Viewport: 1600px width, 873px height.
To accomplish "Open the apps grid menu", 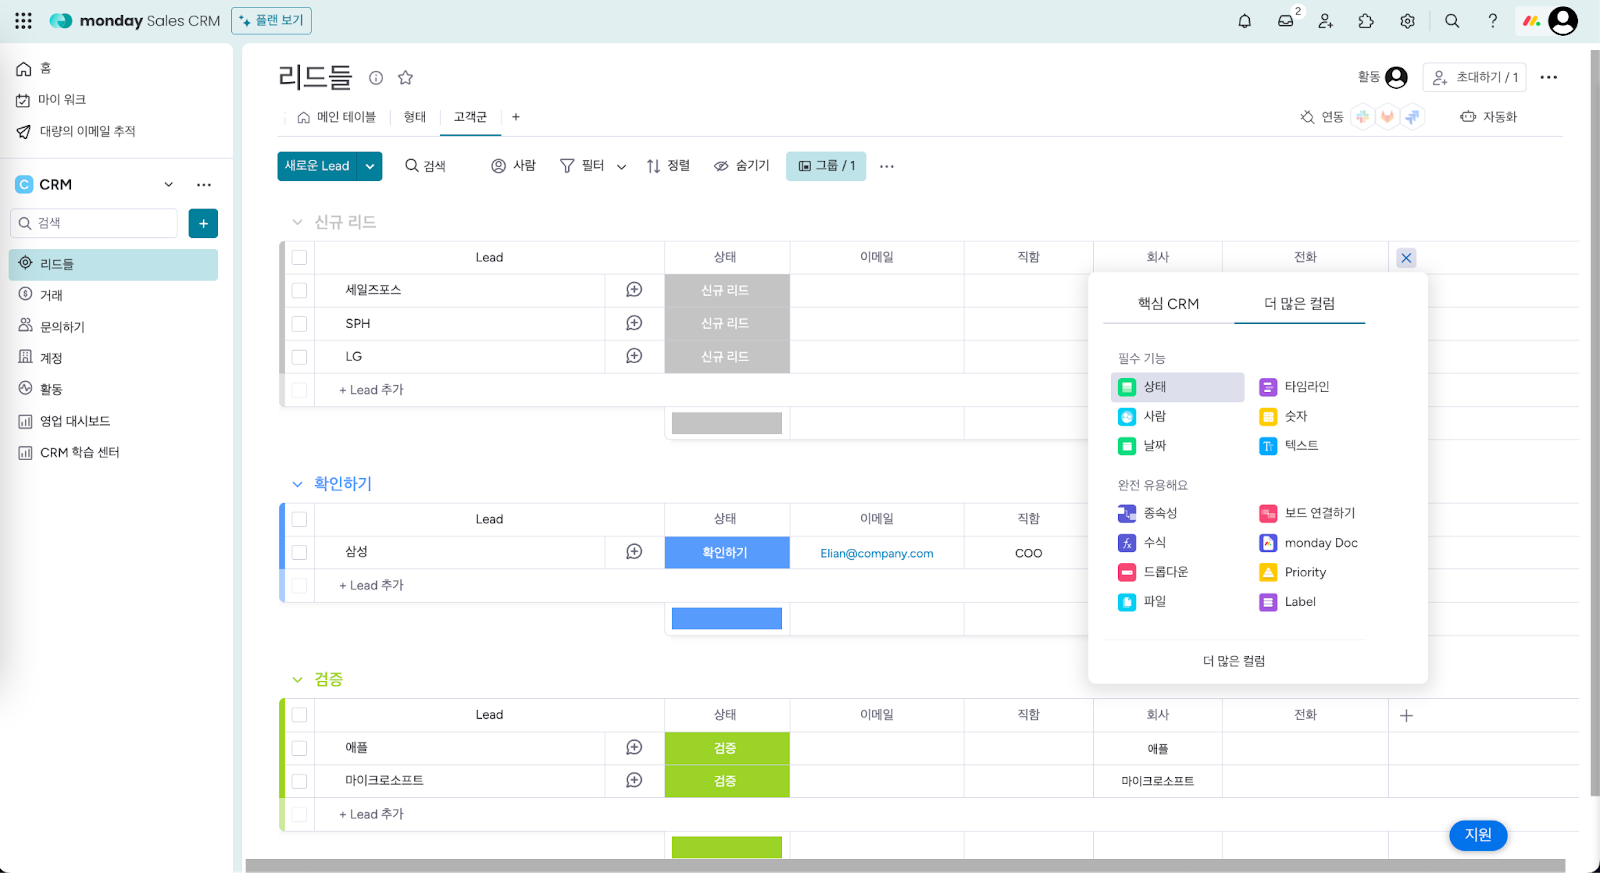I will point(24,21).
